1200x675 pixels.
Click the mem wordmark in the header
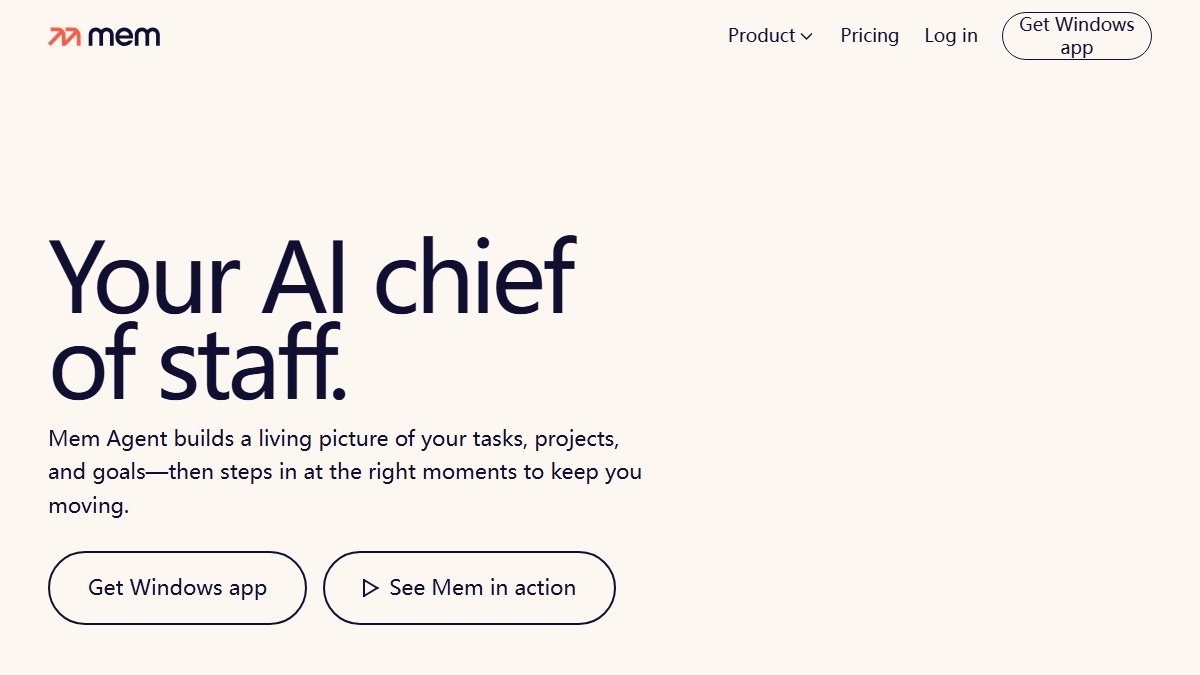[124, 37]
